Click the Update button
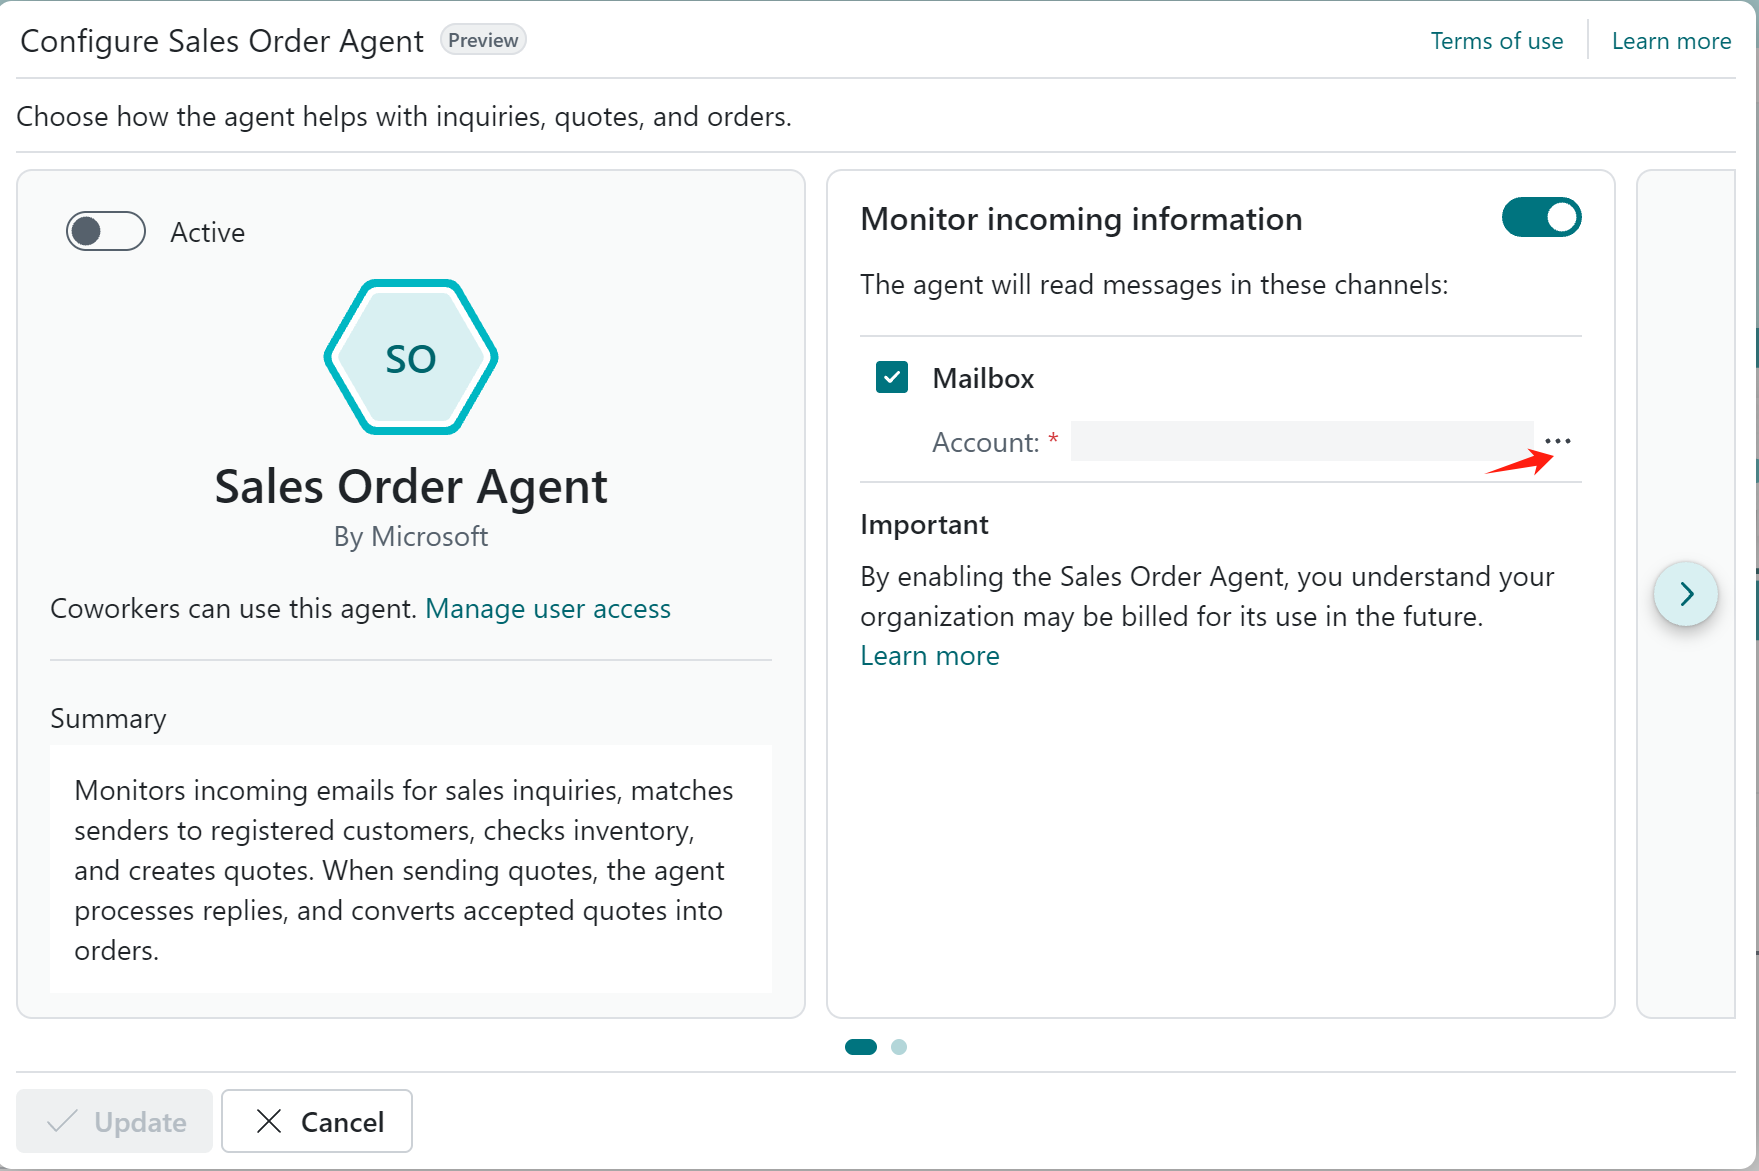Image resolution: width=1759 pixels, height=1171 pixels. (114, 1121)
